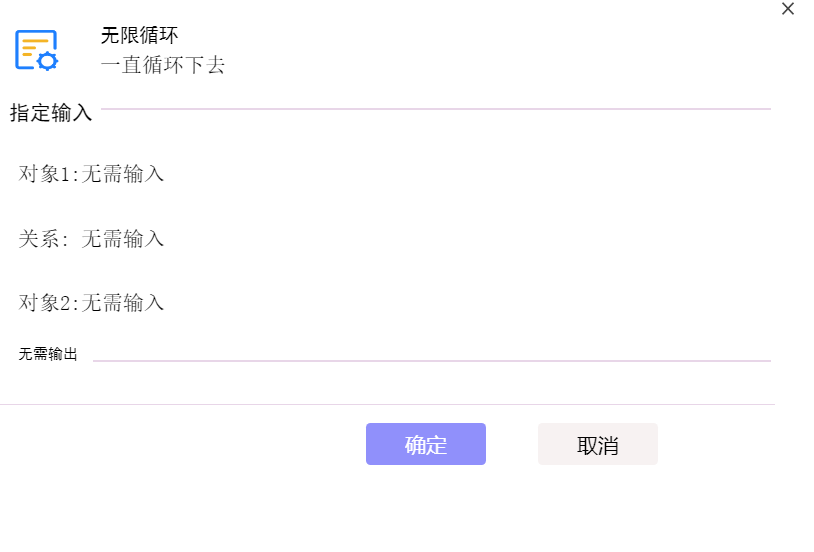Click the 无需输出 section label
Screen dimensions: 814x552
point(48,354)
